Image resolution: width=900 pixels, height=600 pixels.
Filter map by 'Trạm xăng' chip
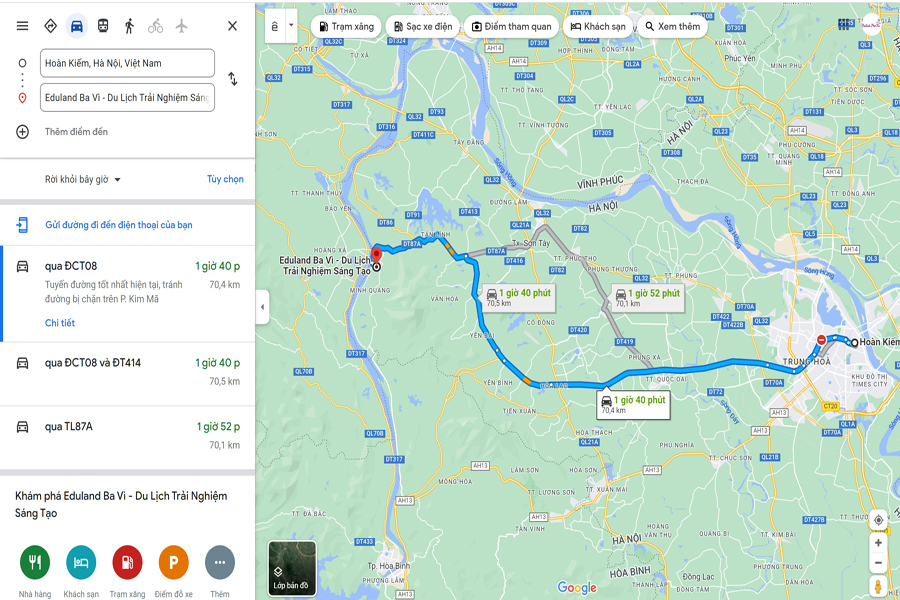(346, 26)
